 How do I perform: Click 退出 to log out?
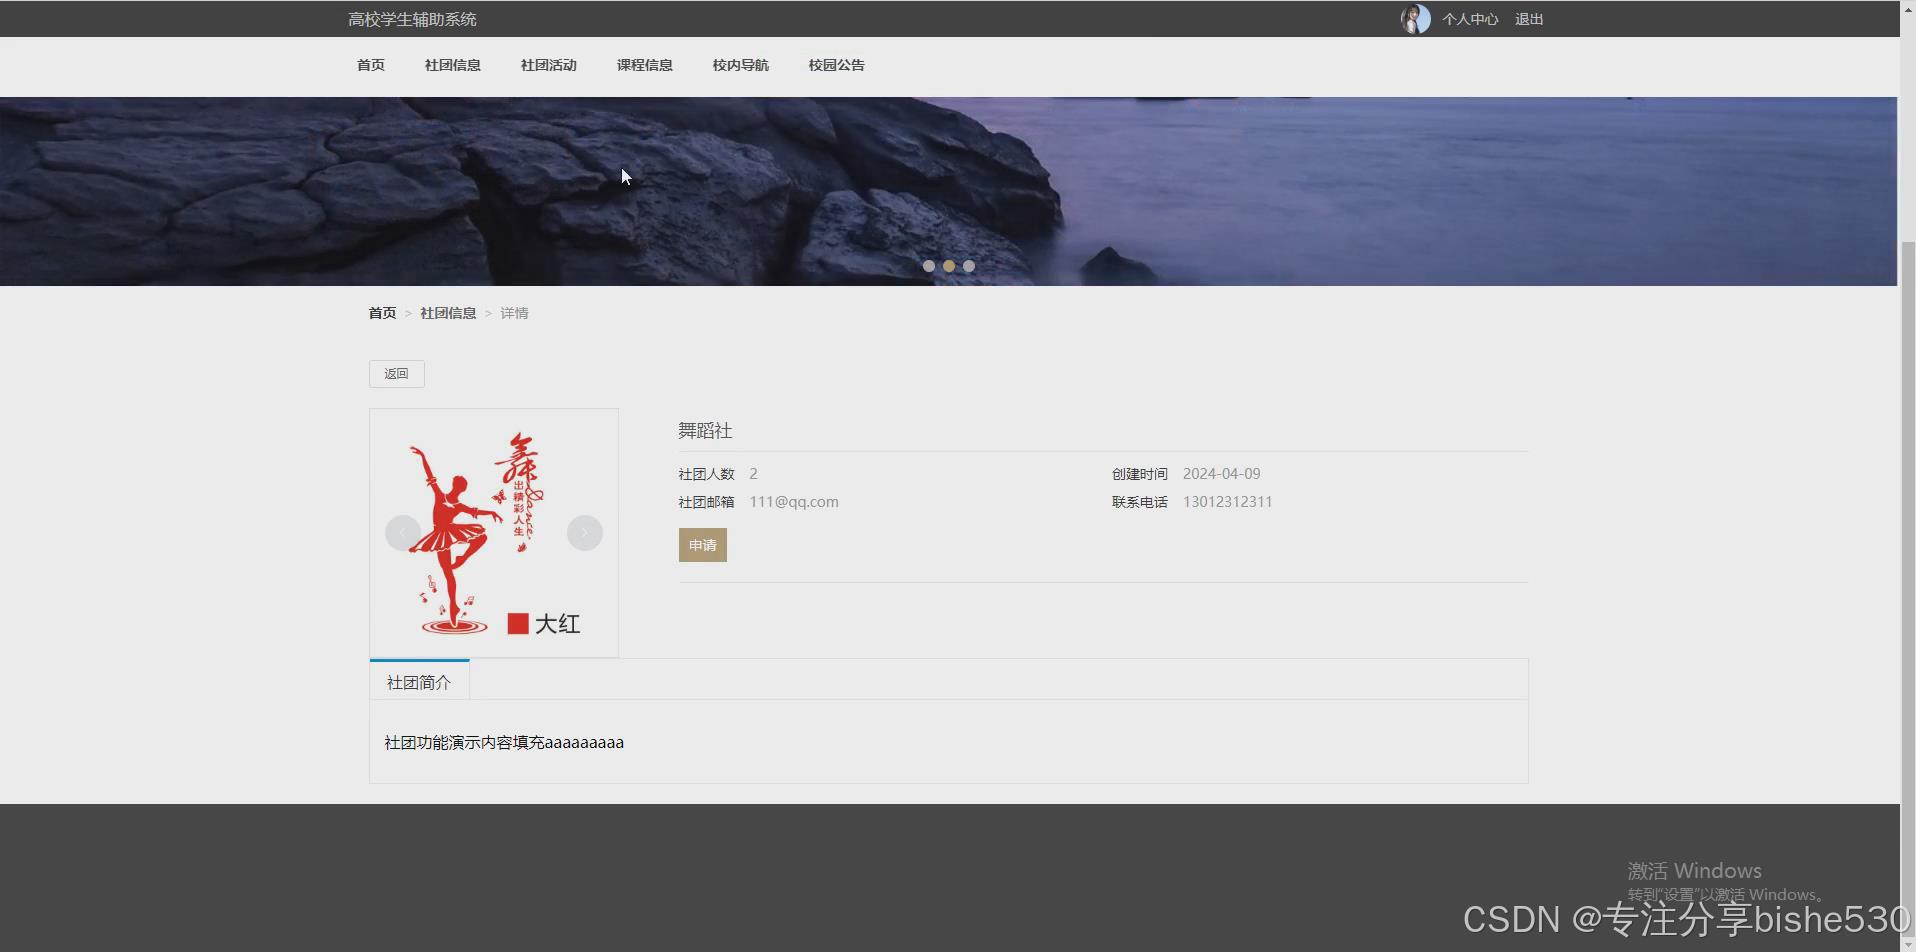[x=1528, y=18]
